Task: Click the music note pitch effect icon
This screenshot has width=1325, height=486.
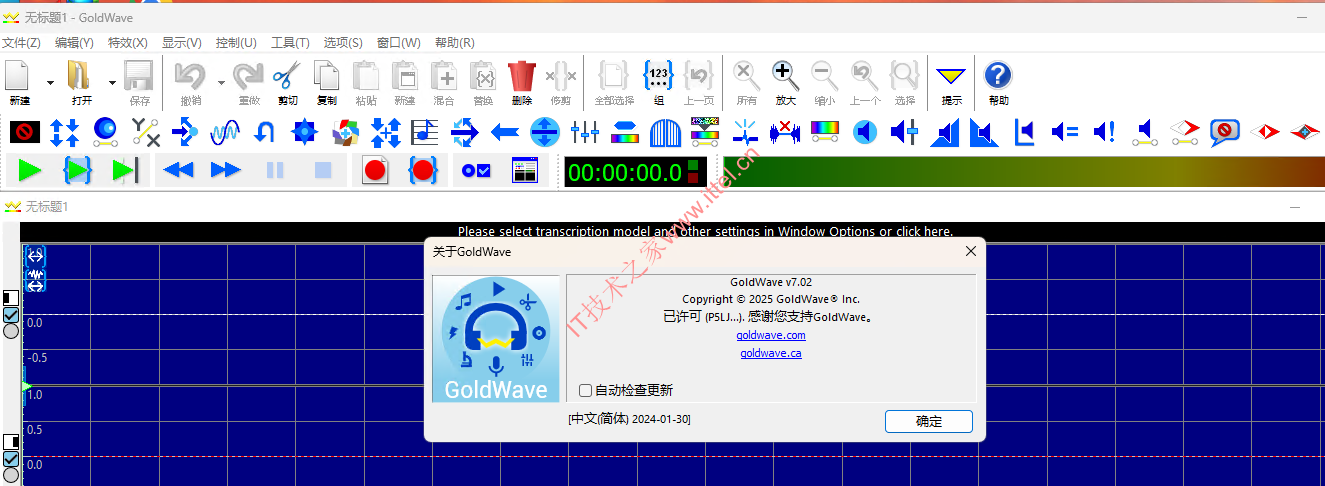Action: tap(425, 131)
